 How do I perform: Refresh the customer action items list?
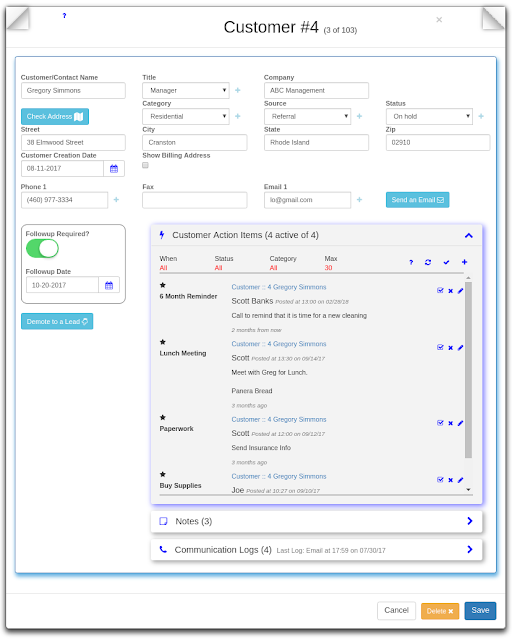(428, 262)
